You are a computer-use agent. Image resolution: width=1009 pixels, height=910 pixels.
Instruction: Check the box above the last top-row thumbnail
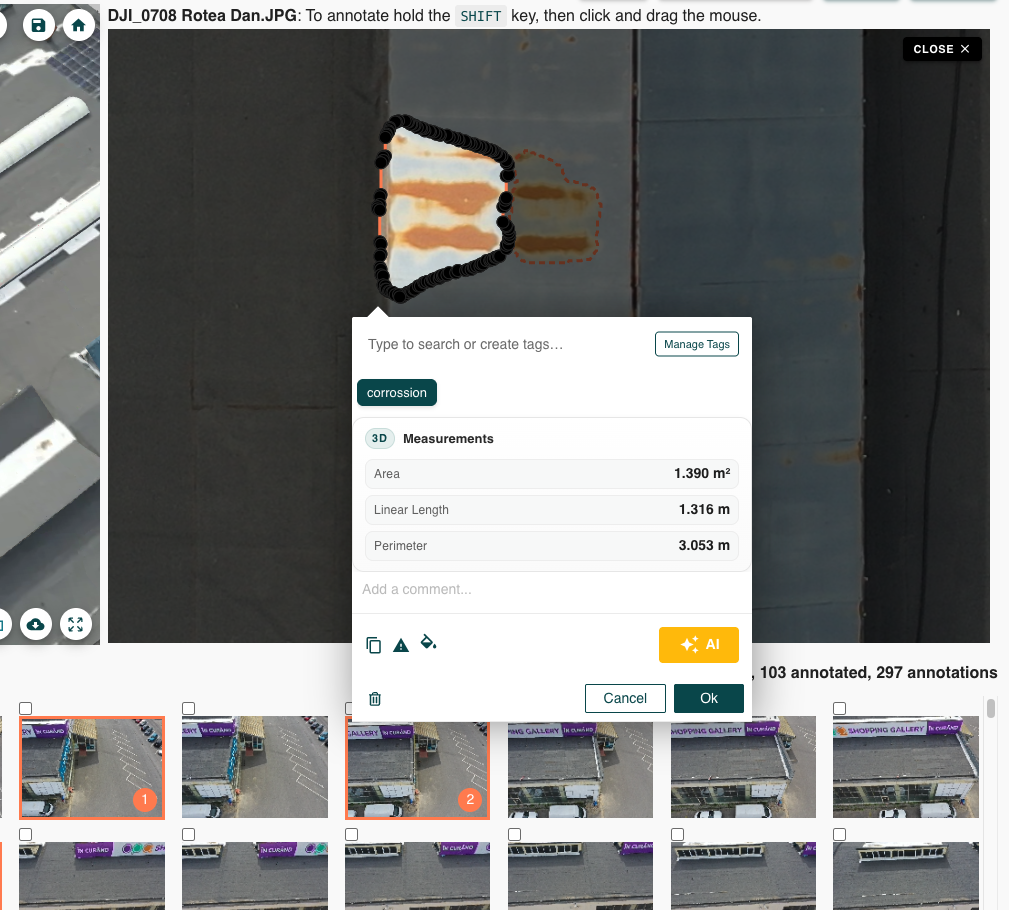pos(840,709)
